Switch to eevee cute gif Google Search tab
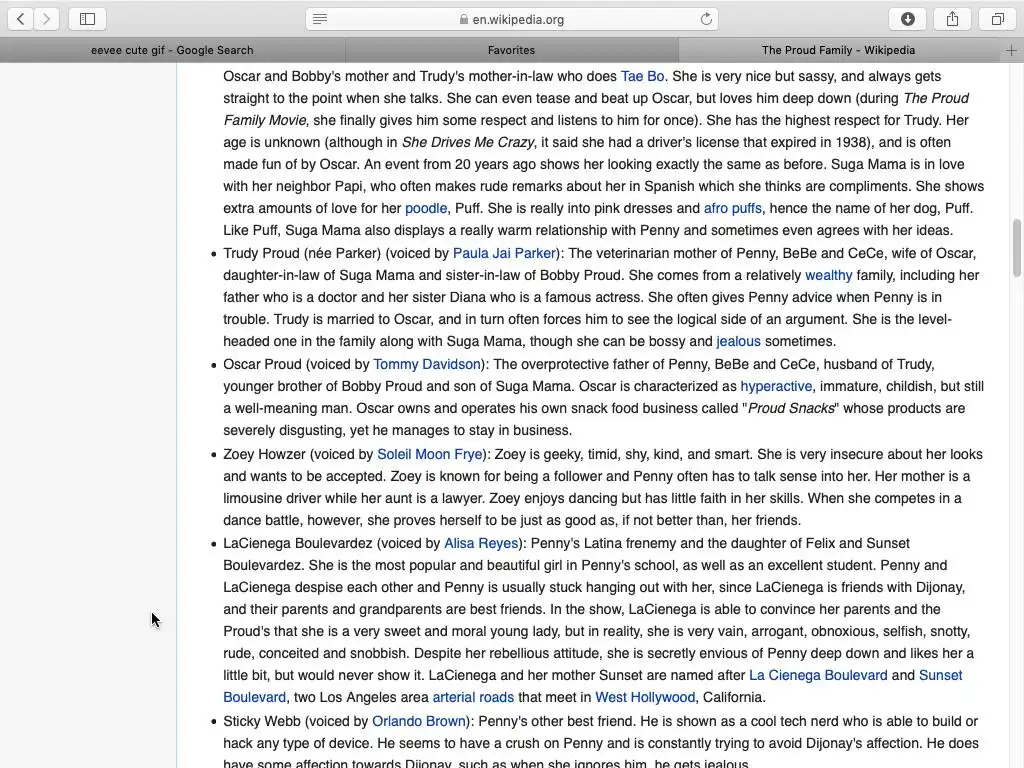This screenshot has width=1024, height=768. pyautogui.click(x=172, y=50)
